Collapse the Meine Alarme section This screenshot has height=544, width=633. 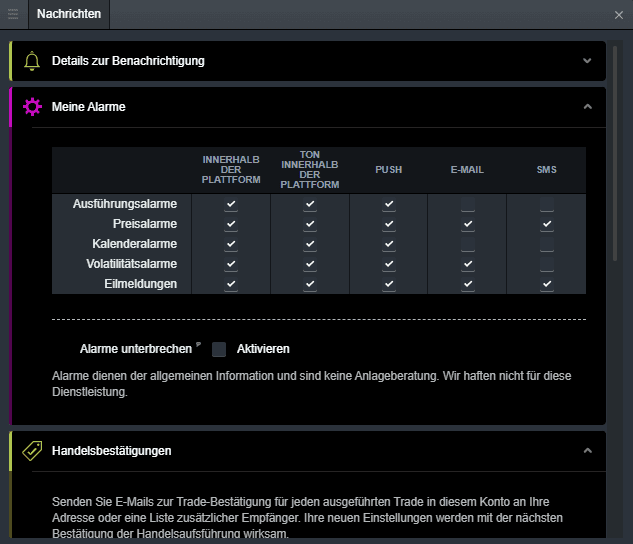pyautogui.click(x=587, y=107)
